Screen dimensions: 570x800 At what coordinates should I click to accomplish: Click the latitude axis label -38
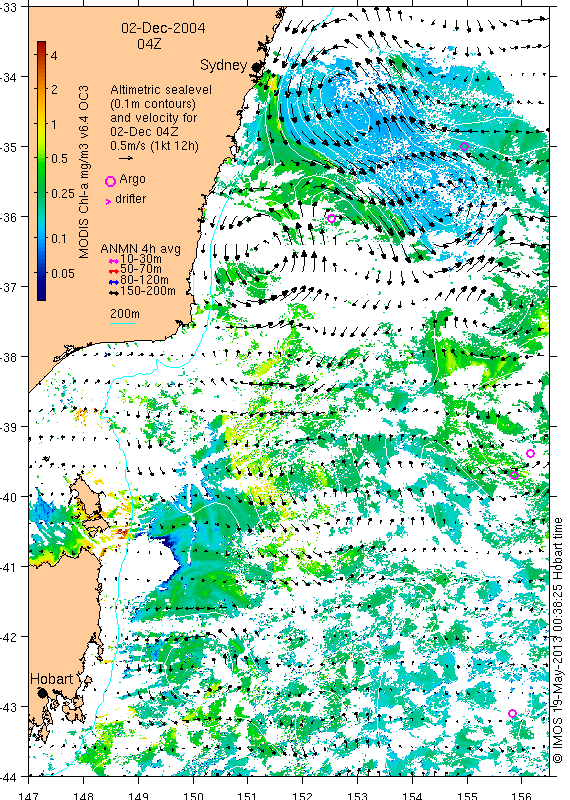coord(9,357)
